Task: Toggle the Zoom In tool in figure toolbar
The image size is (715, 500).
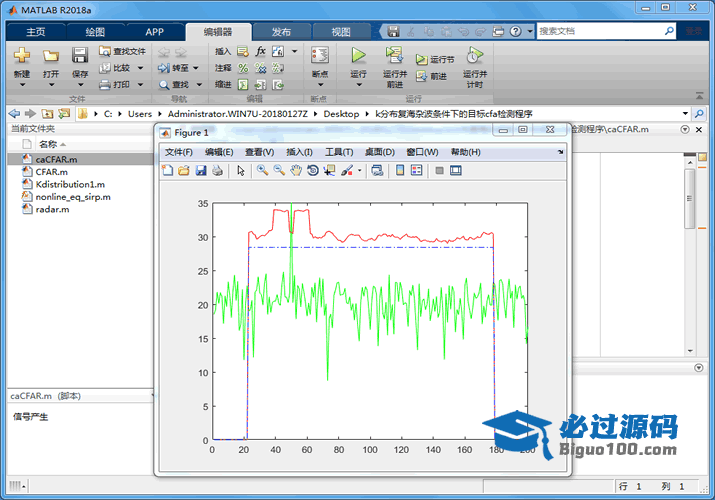Action: (262, 171)
